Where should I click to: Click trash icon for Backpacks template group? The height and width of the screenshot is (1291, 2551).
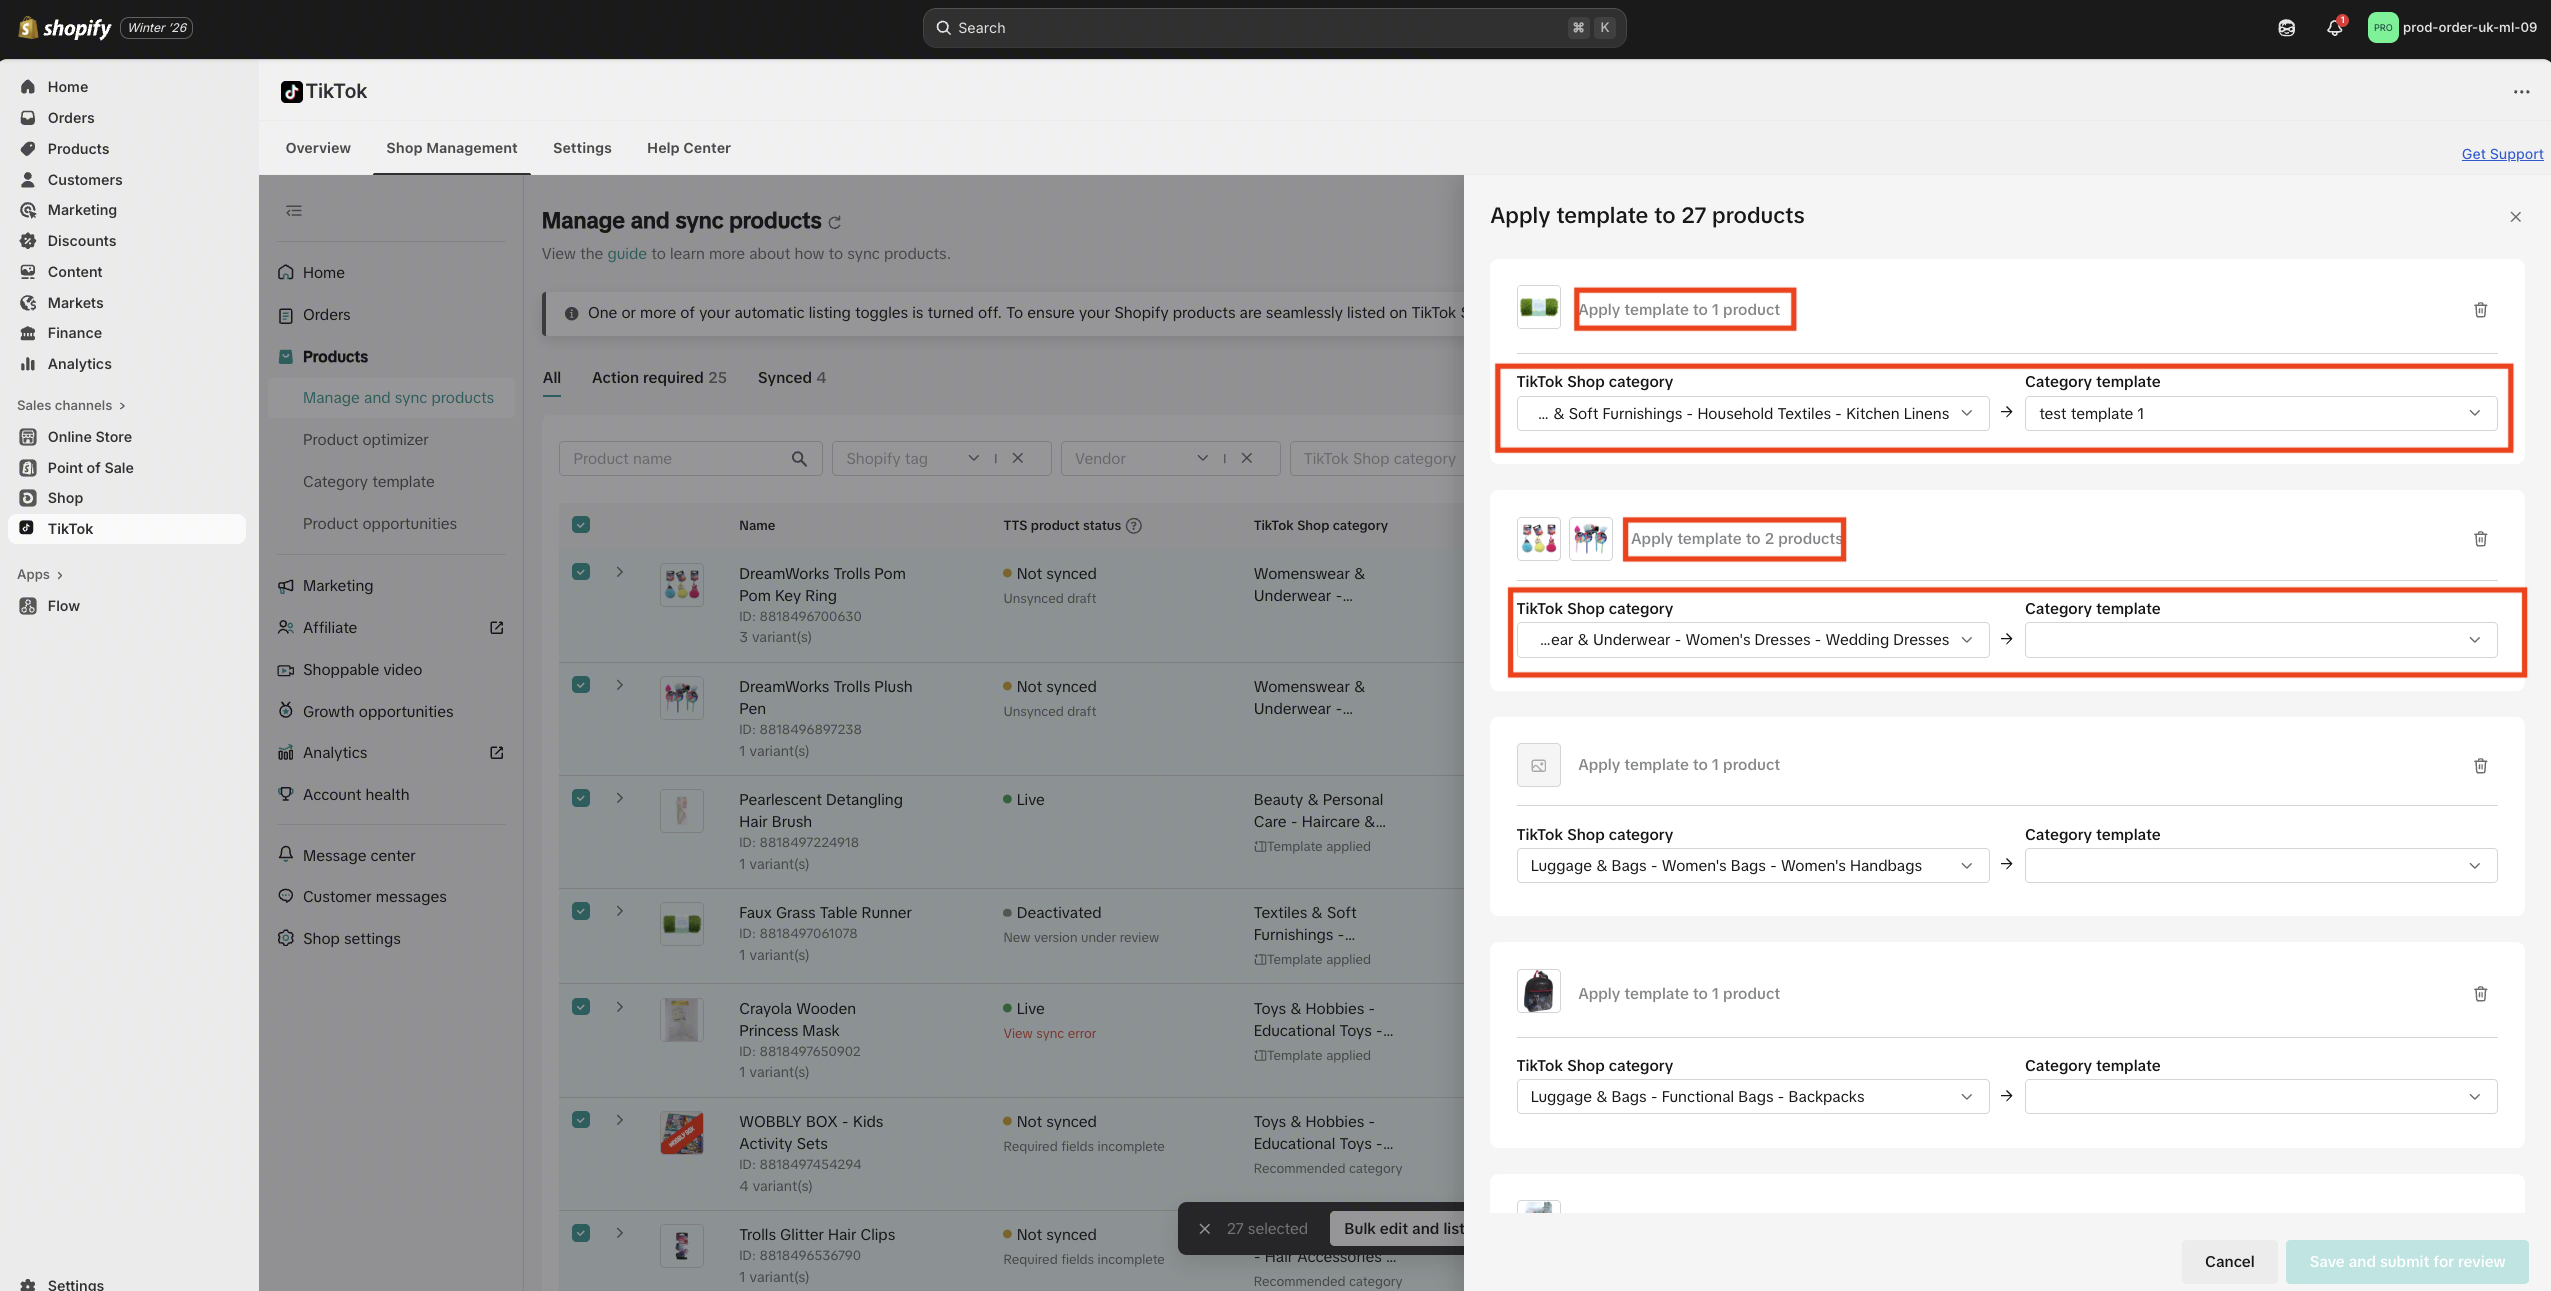2480,994
